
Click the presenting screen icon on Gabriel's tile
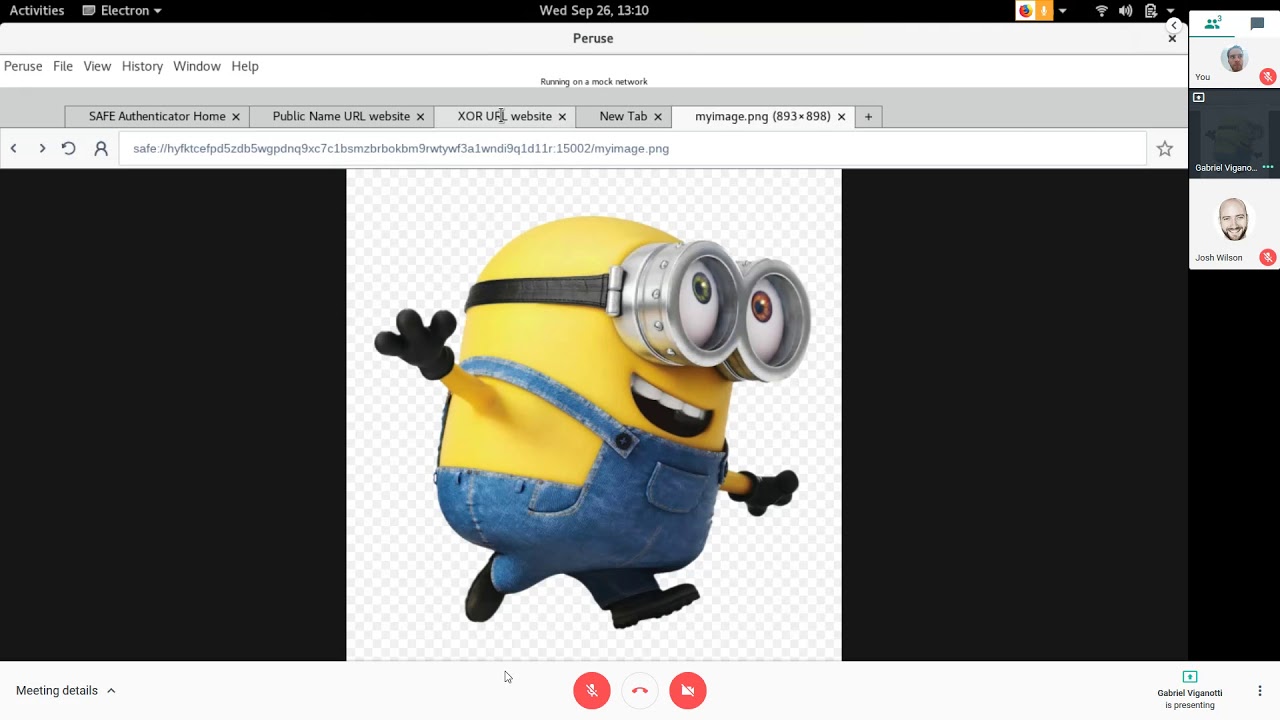[1199, 97]
